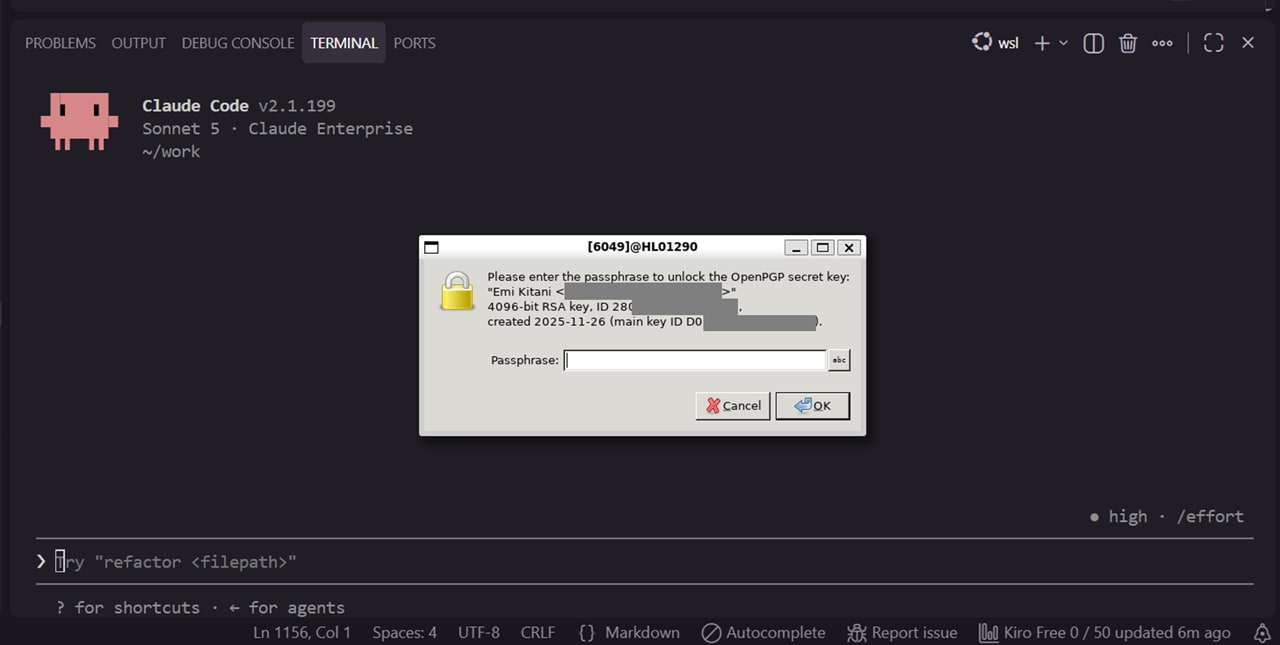This screenshot has width=1280, height=645.
Task: Open the passphrase dialog window menu icon
Action: click(432, 247)
